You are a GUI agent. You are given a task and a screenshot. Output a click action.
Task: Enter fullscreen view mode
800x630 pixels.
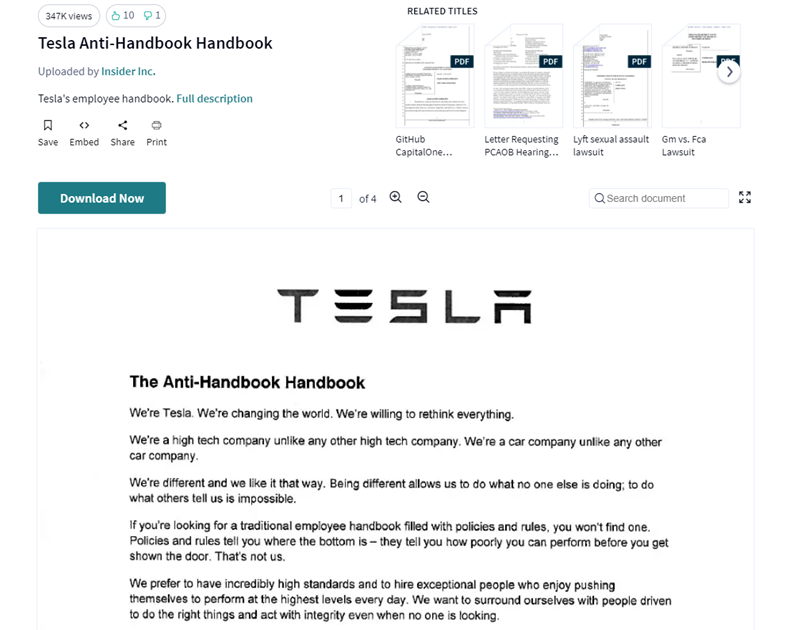(x=744, y=197)
